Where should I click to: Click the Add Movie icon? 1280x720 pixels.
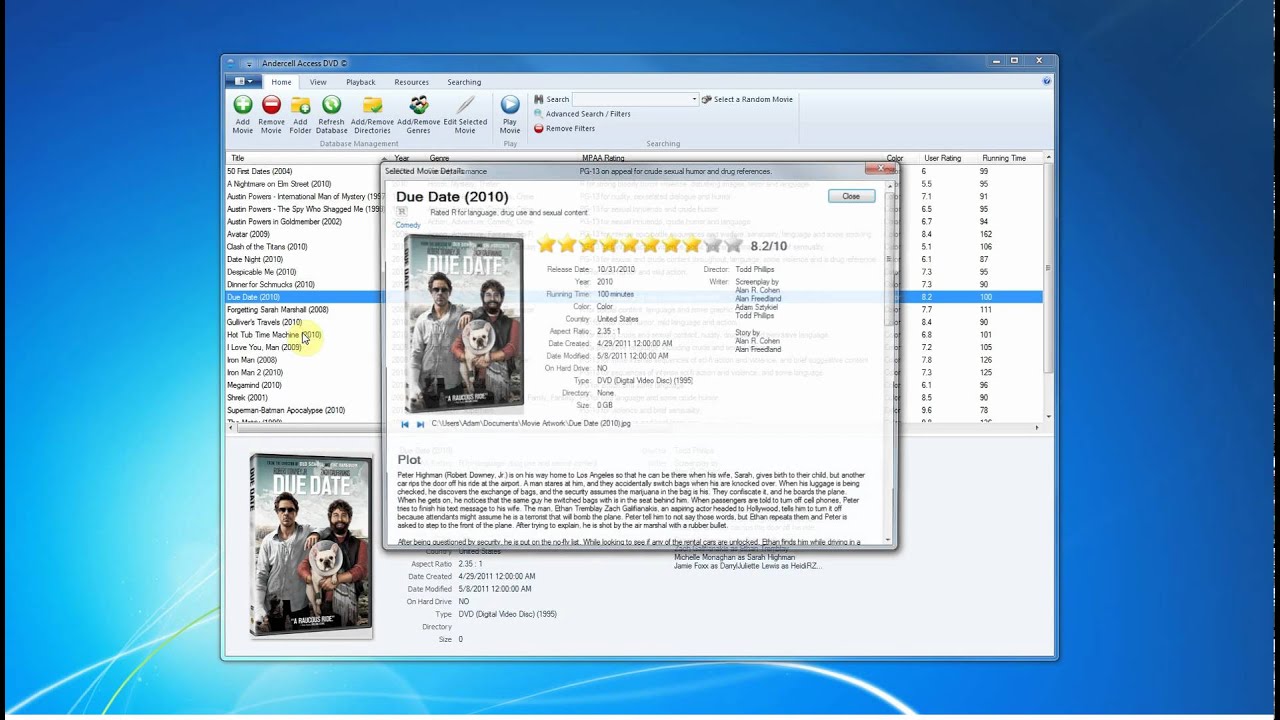coord(243,104)
